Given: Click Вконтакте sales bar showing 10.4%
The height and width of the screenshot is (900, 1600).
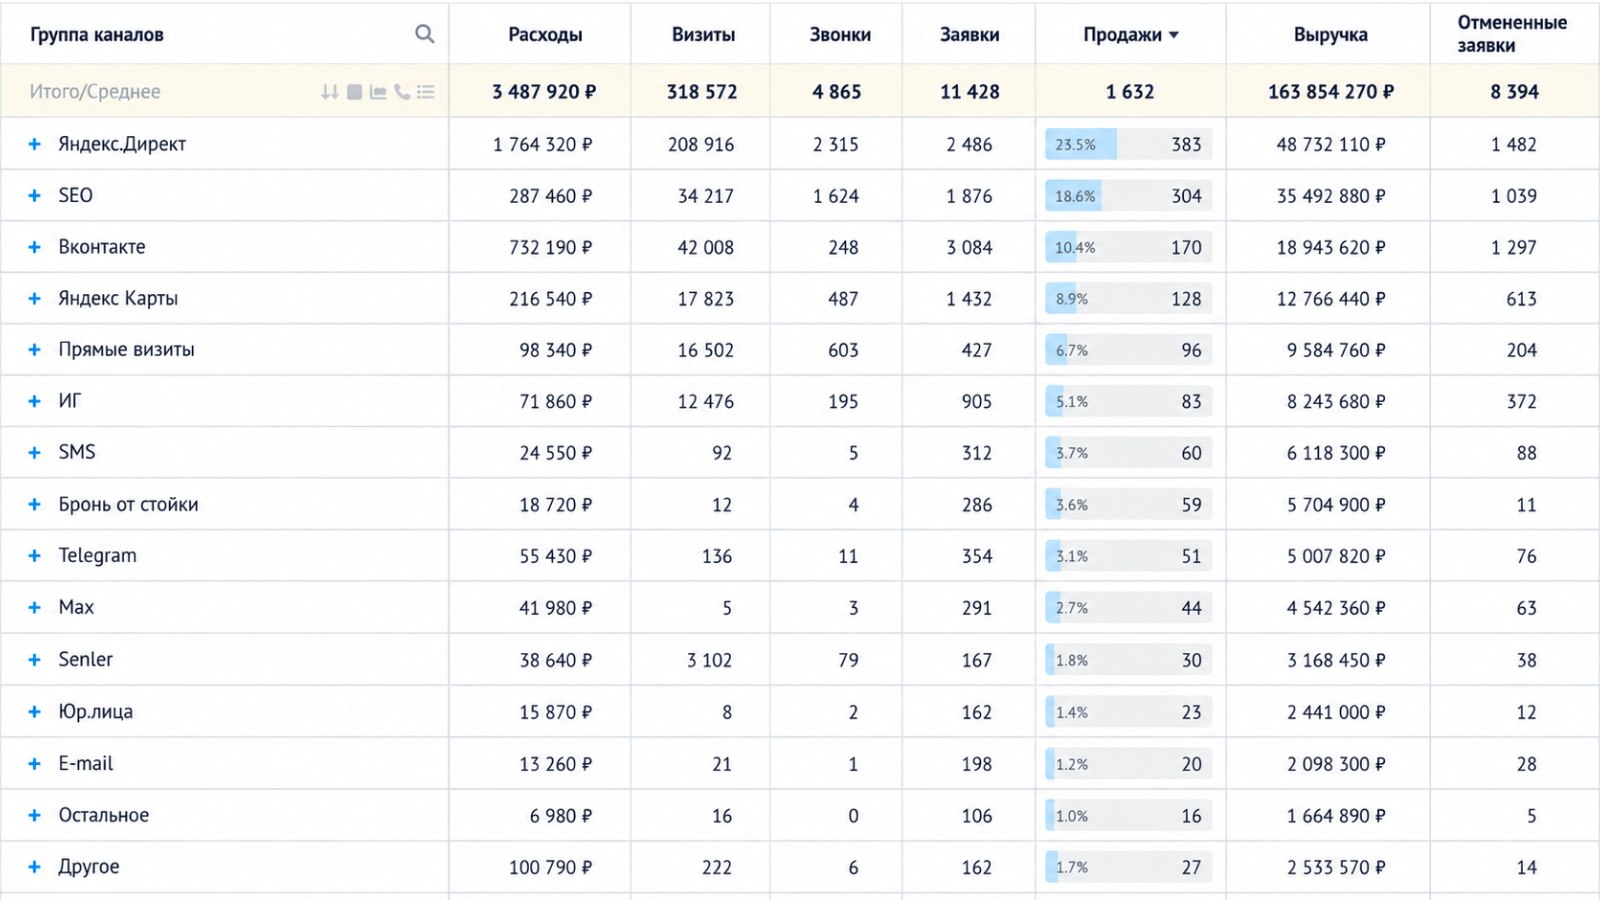Looking at the screenshot, I should click(x=1128, y=247).
